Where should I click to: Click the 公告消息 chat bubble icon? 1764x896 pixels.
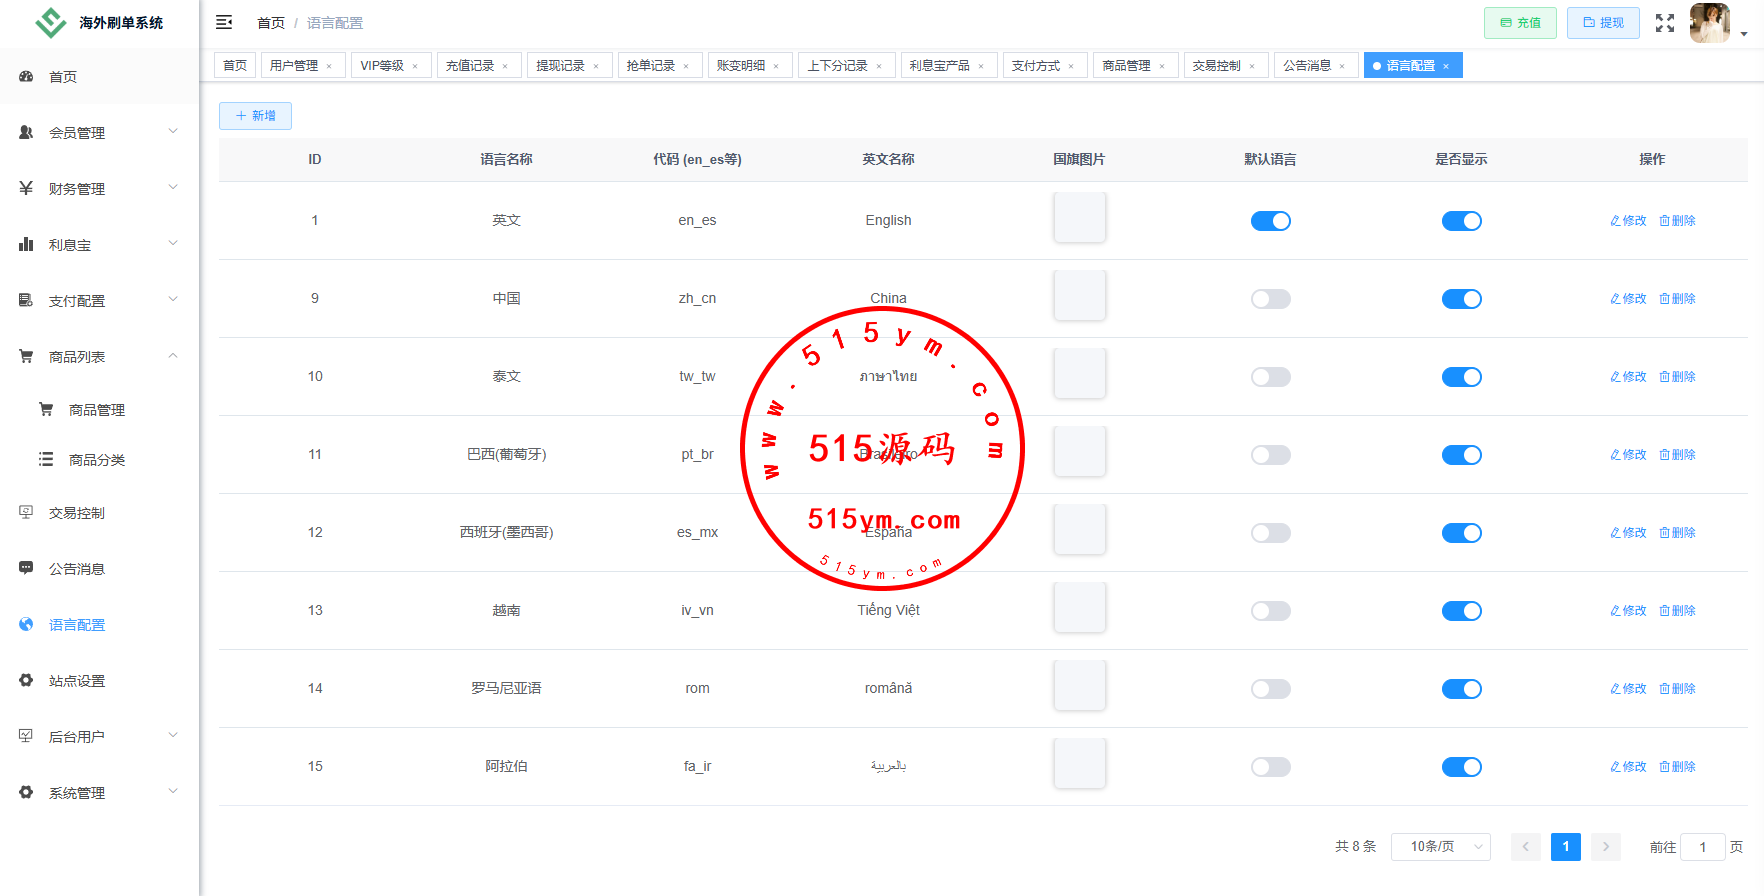point(26,569)
